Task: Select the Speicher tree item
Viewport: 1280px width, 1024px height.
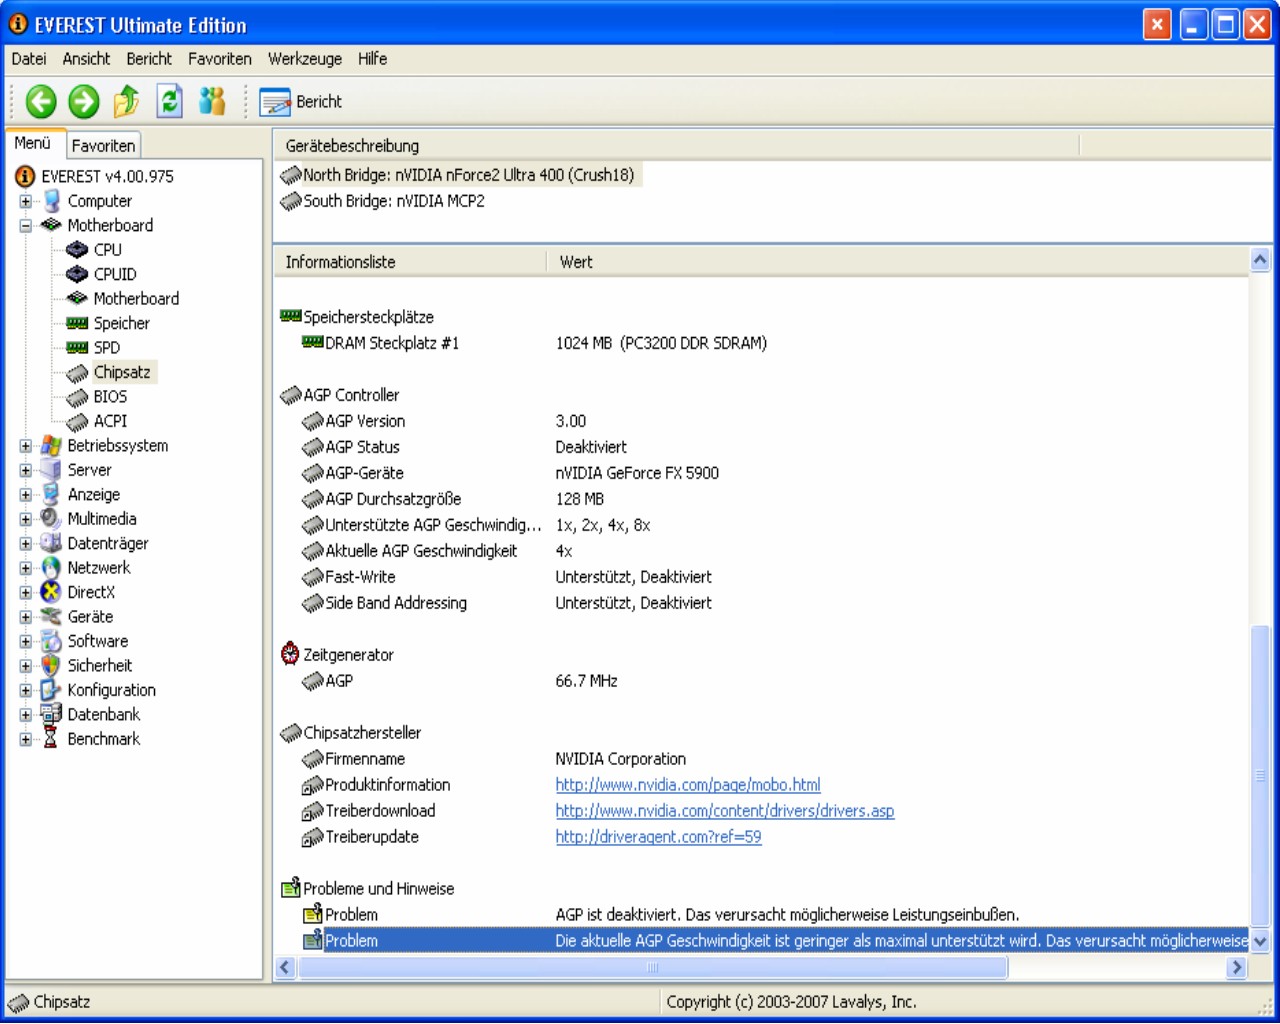Action: (x=121, y=323)
